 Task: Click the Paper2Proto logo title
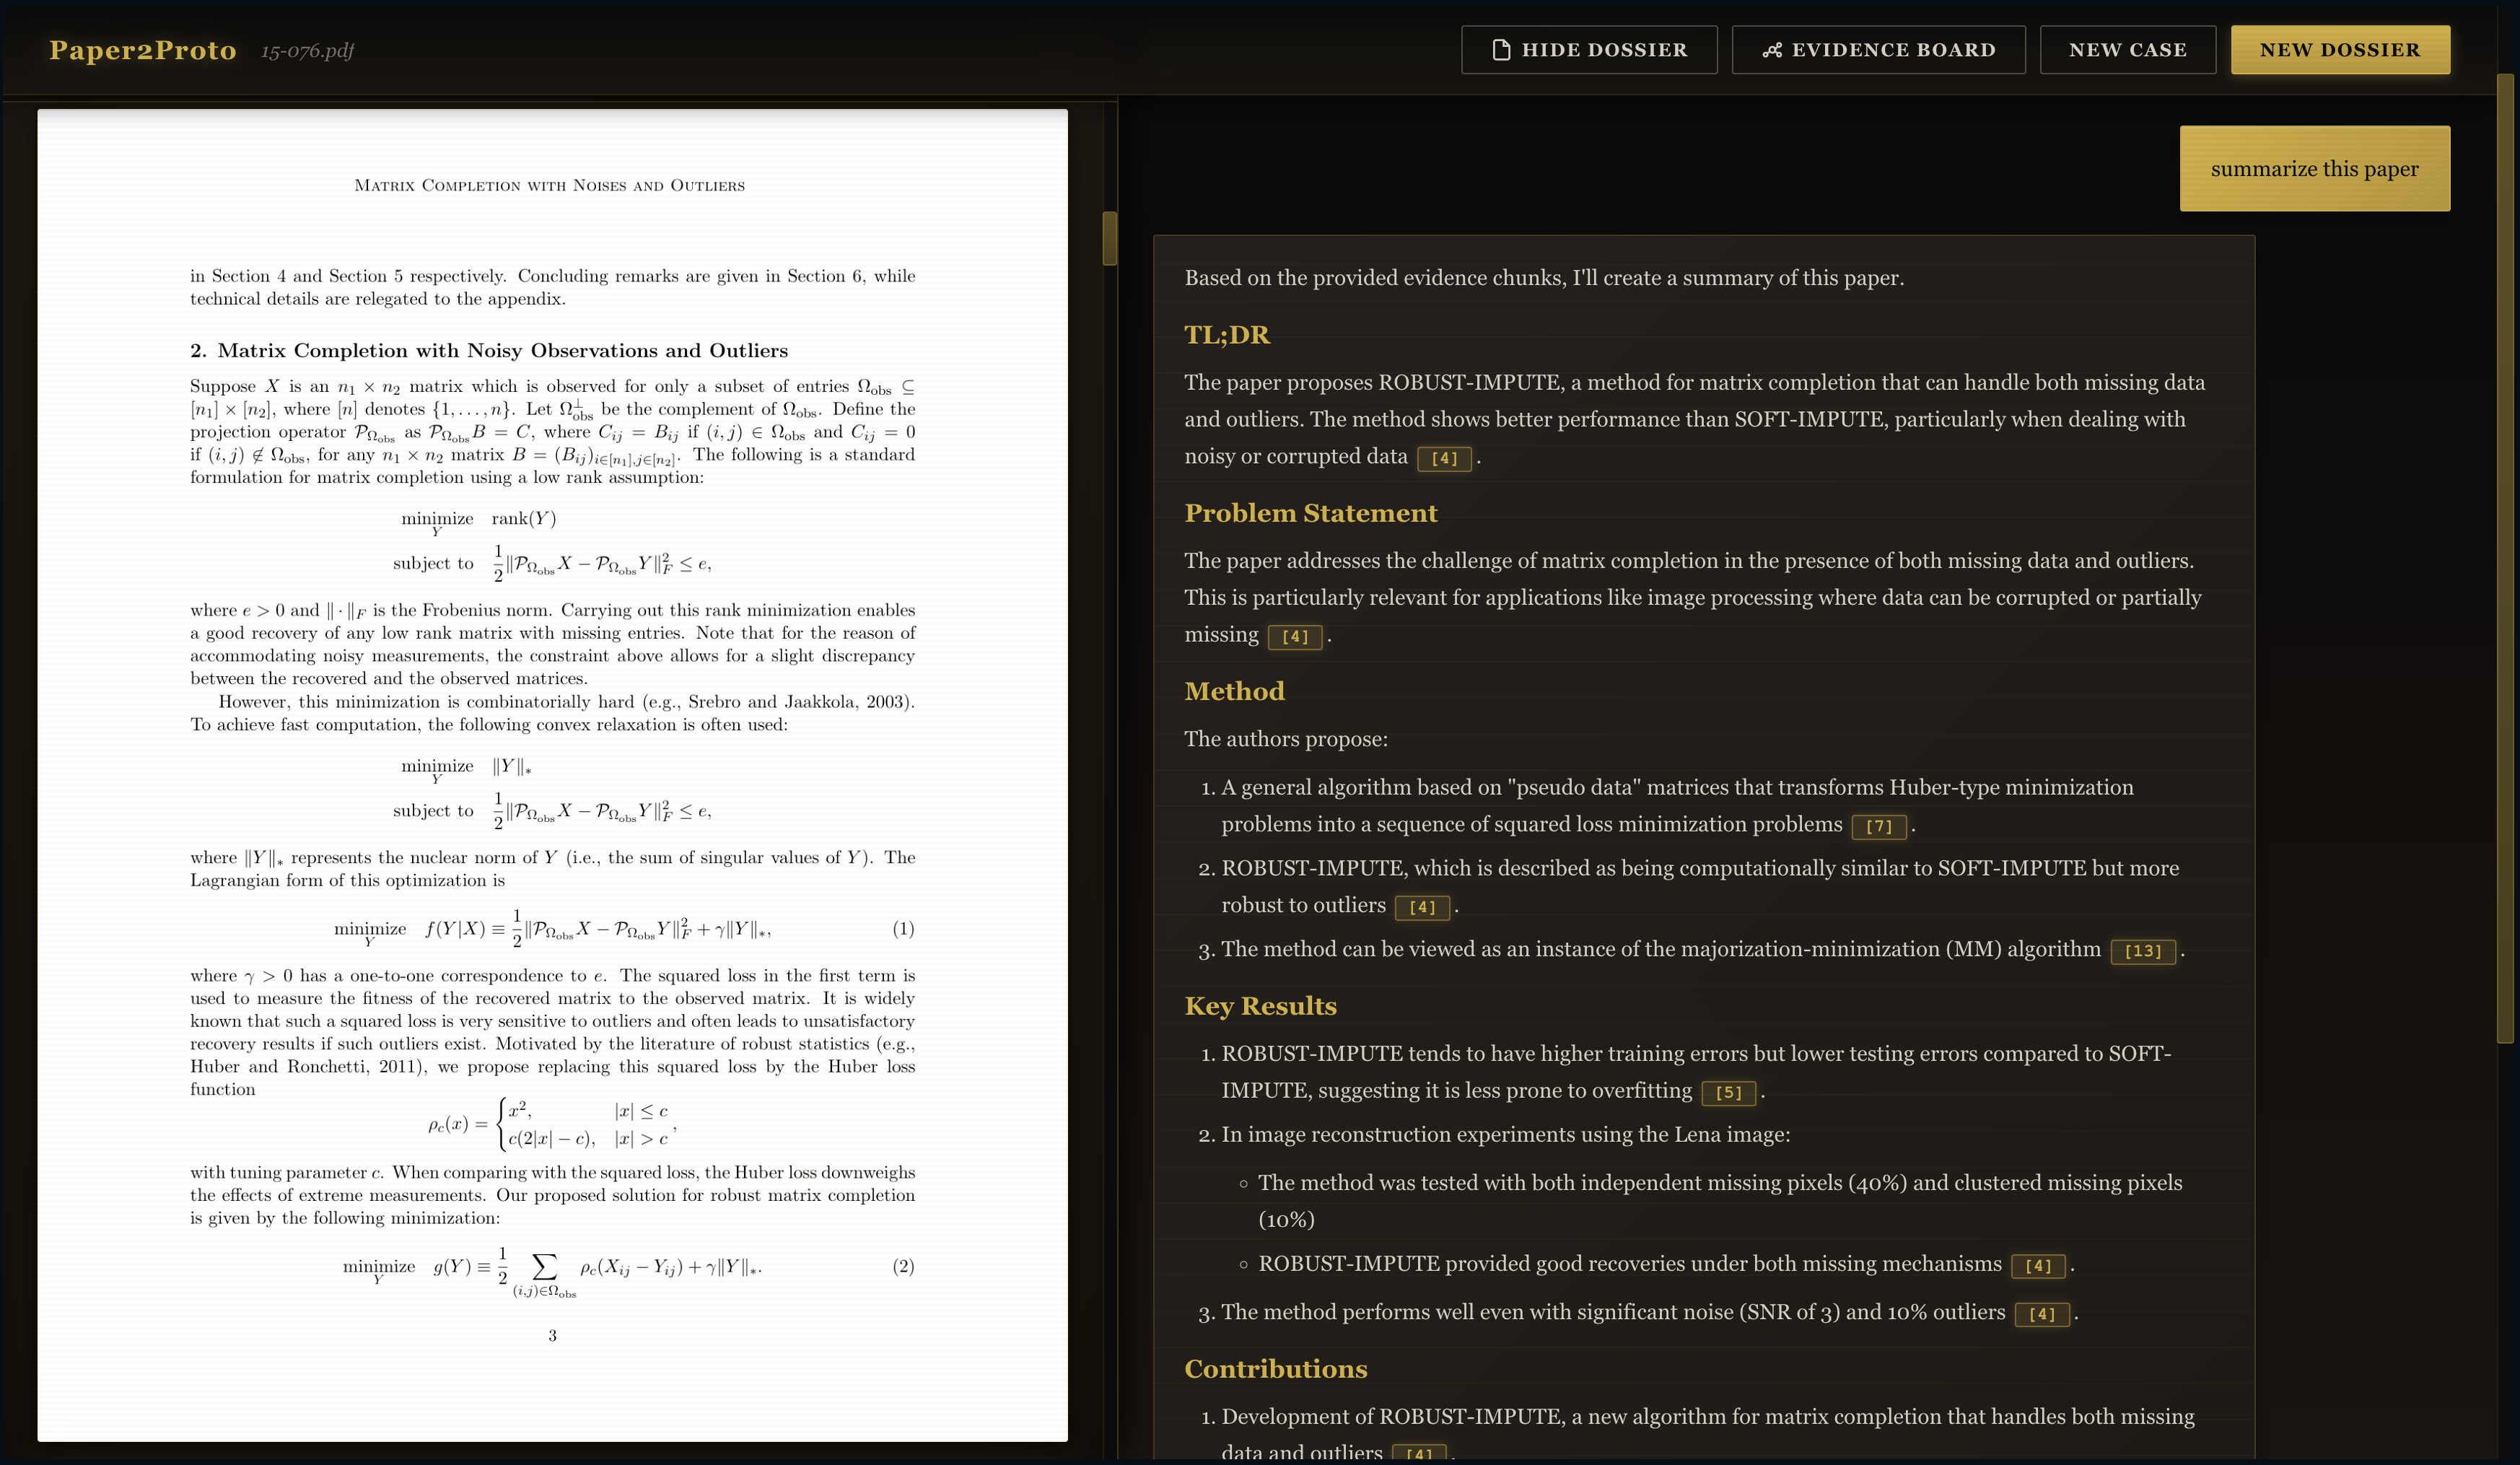coord(143,50)
